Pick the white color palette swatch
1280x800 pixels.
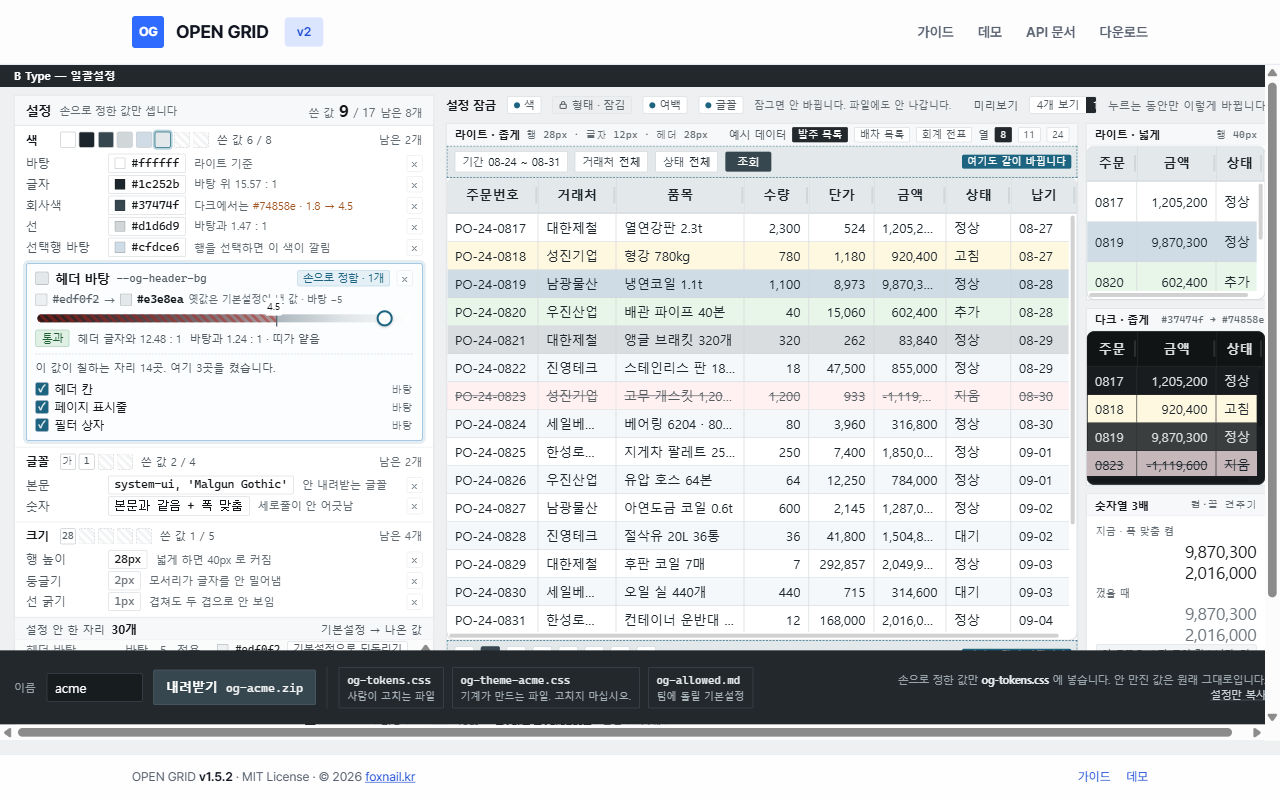pyautogui.click(x=68, y=140)
